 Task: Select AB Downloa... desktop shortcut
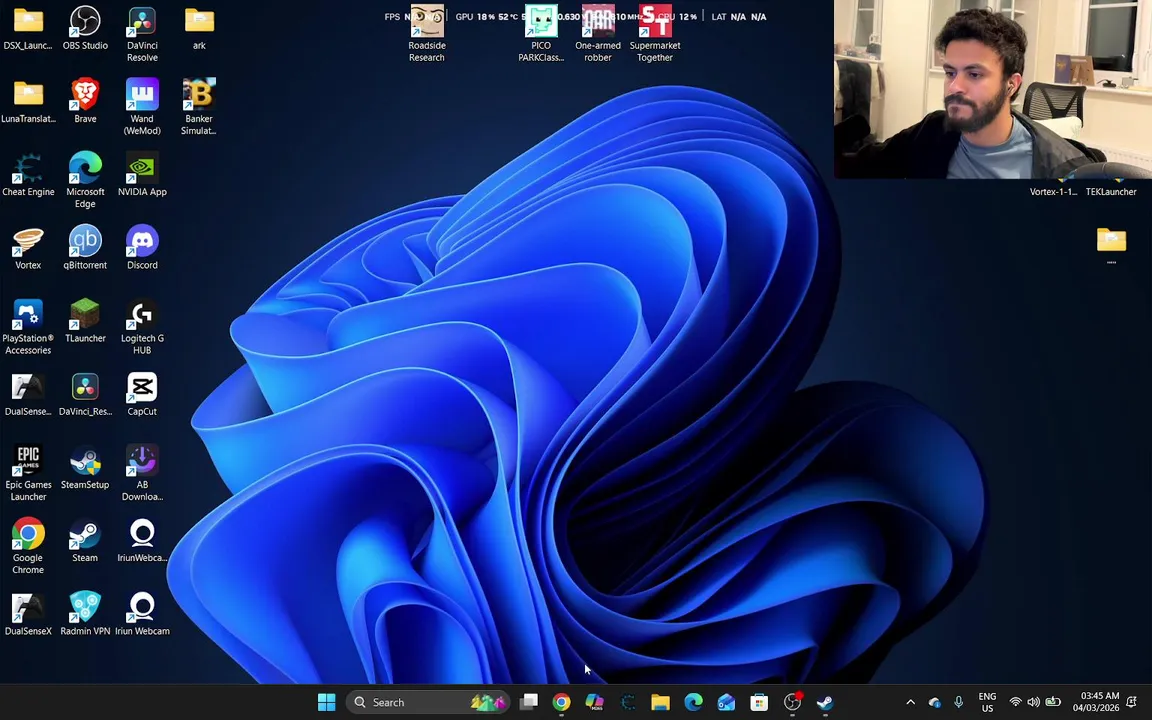click(142, 474)
